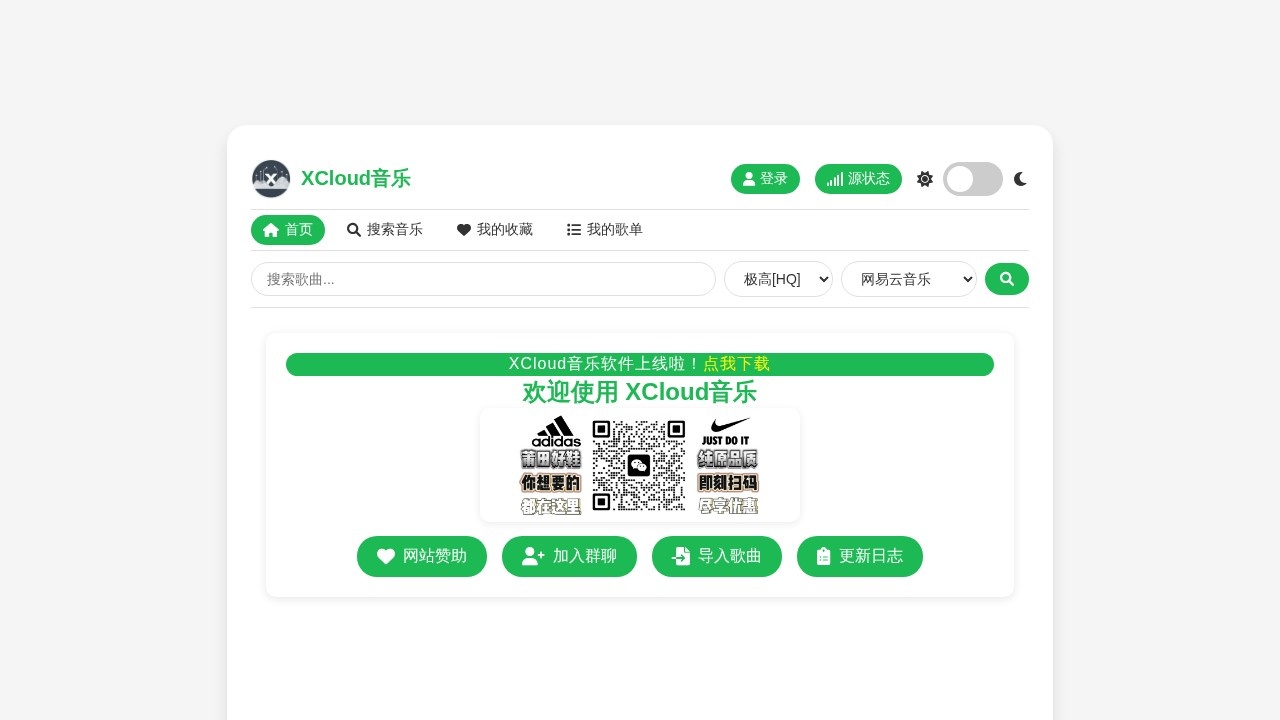The image size is (1280, 720).
Task: Click the add-user icon on 加入群聊
Action: (x=531, y=556)
